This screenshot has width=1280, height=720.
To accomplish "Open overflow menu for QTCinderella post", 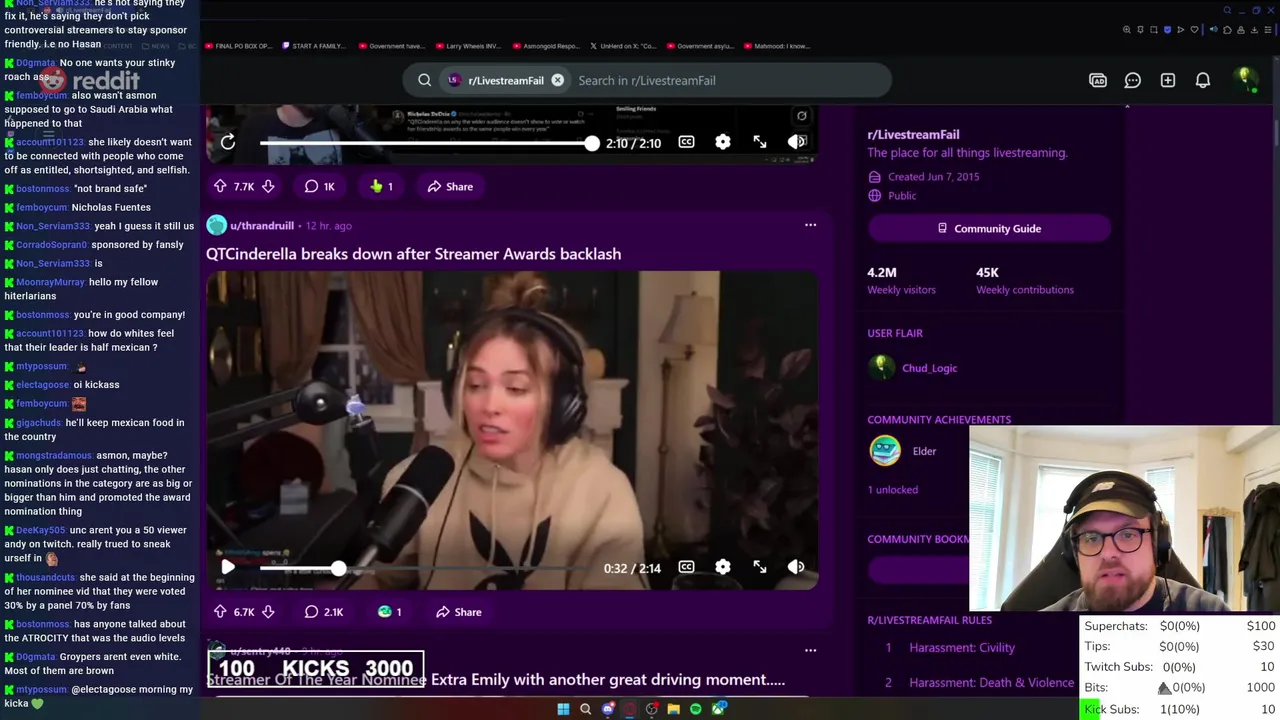I will [x=810, y=225].
